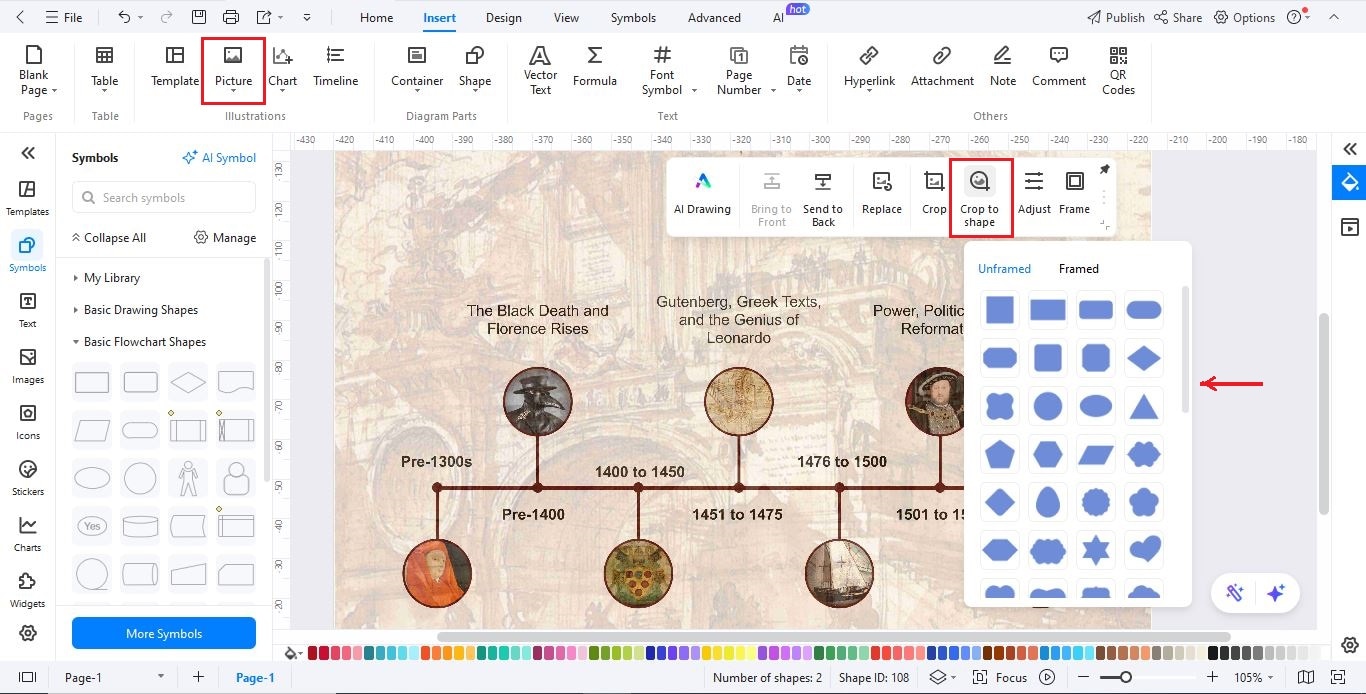Image resolution: width=1366 pixels, height=694 pixels.
Task: Open the Page-1 selector dropdown
Action: click(160, 677)
